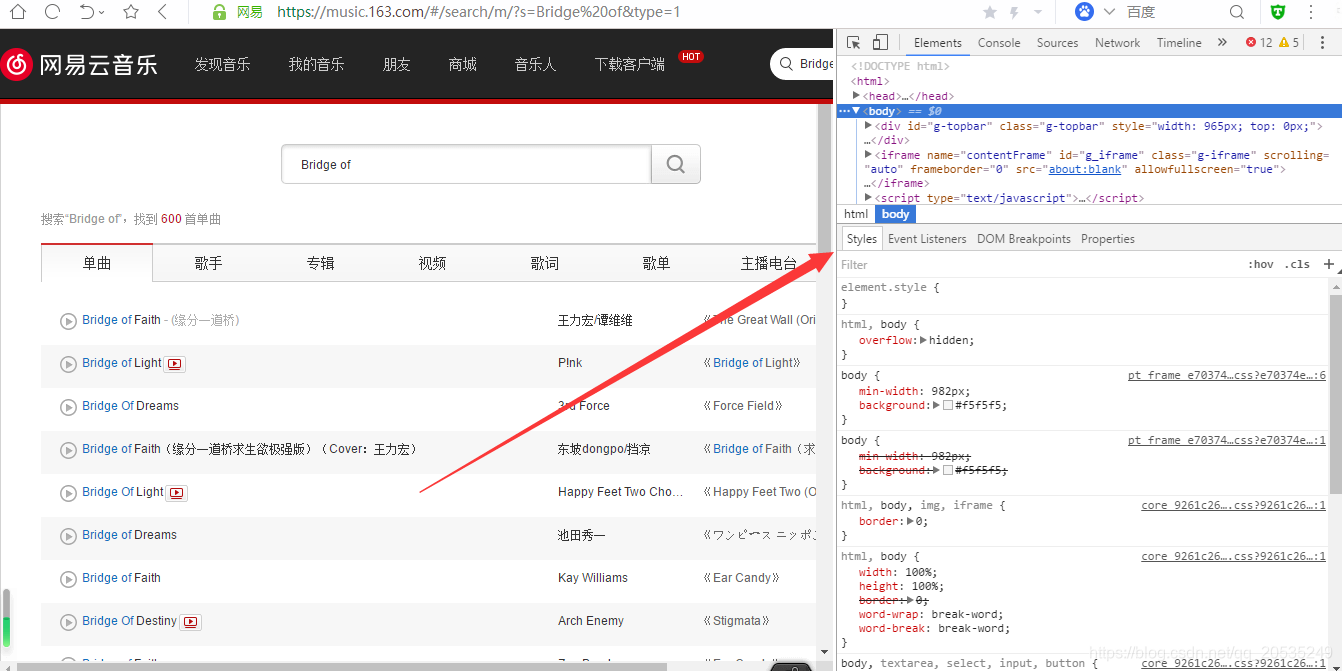Play Bridge Of Light by Happy Feet Two Chorus
1342x671 pixels.
68,493
